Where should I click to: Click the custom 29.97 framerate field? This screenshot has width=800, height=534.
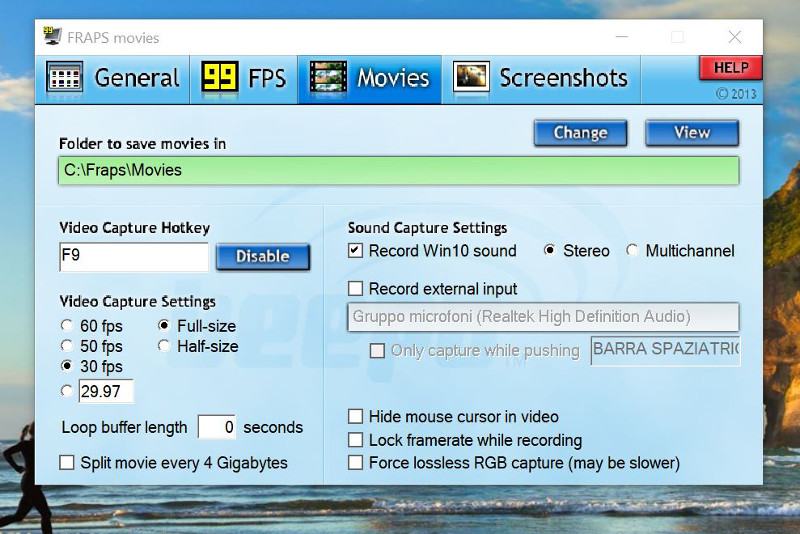pyautogui.click(x=106, y=391)
